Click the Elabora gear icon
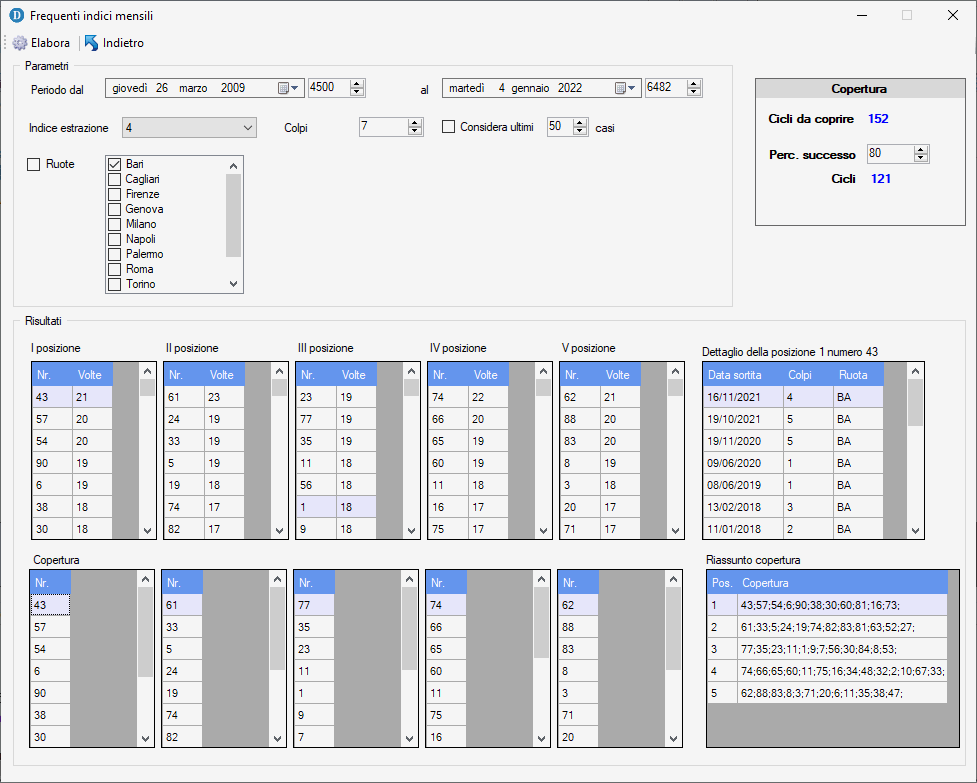Viewport: 977px width, 783px height. click(x=20, y=43)
